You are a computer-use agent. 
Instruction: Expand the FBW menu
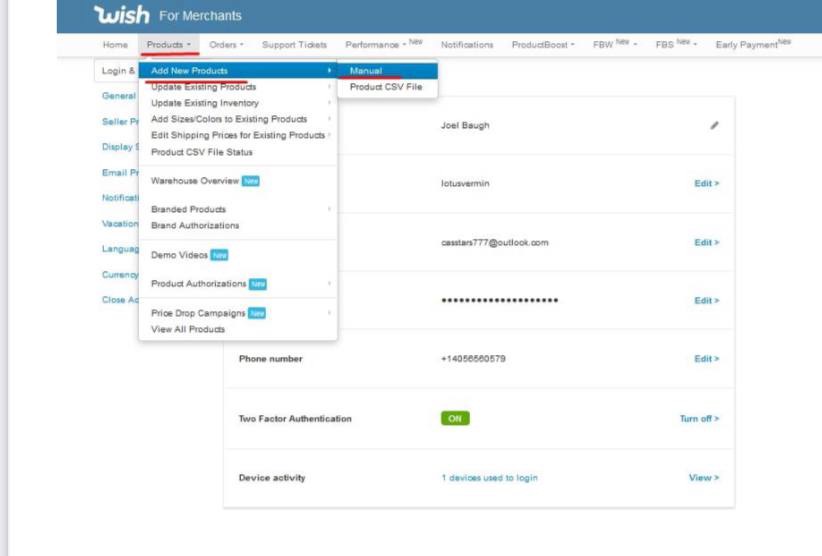(x=615, y=44)
